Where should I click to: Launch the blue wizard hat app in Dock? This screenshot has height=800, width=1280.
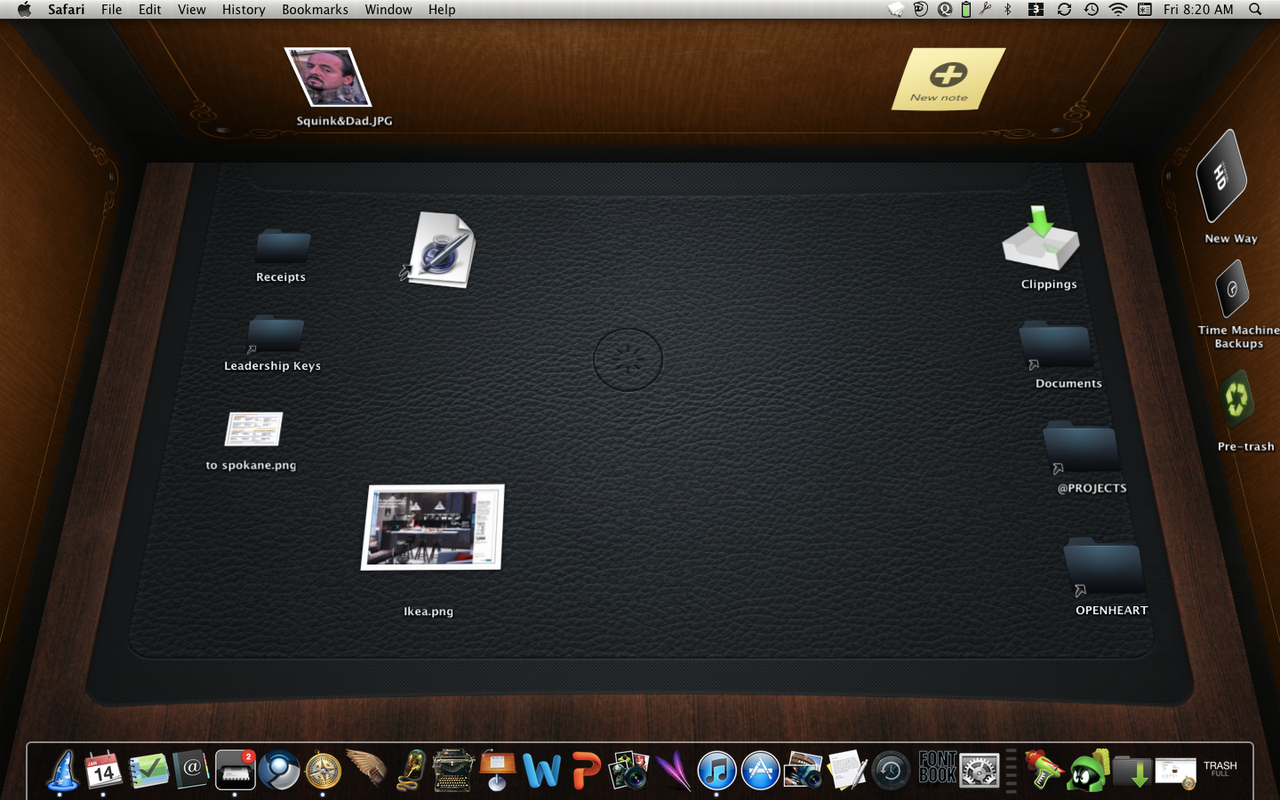tap(63, 770)
